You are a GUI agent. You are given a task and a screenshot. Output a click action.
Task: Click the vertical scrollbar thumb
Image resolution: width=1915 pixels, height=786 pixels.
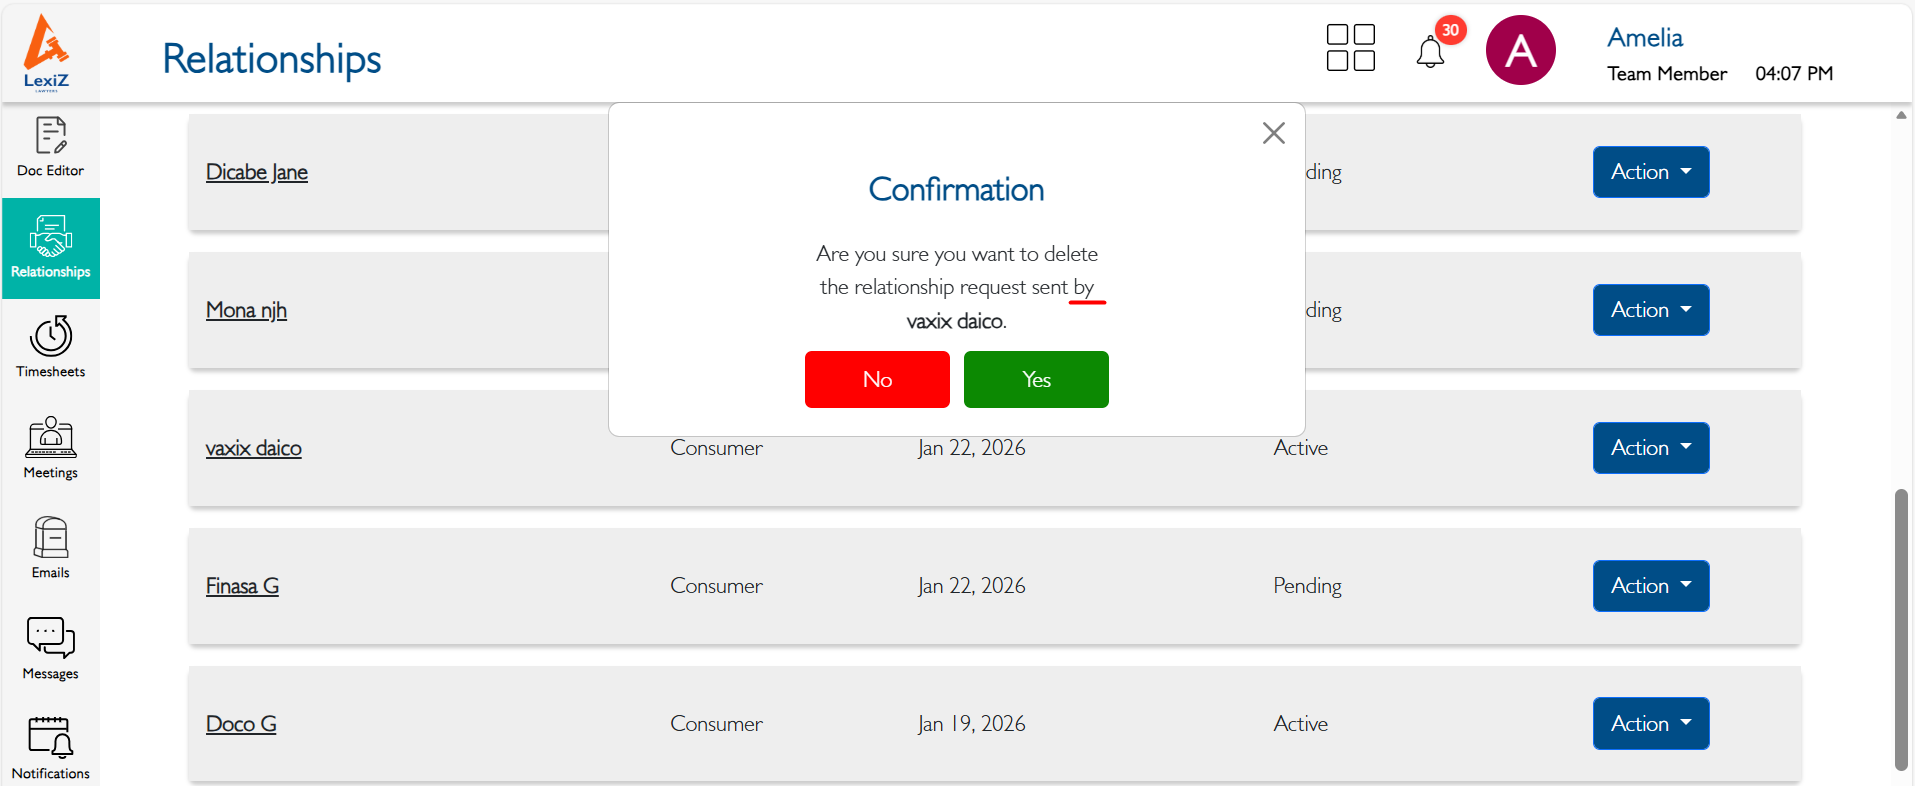pos(1901,630)
